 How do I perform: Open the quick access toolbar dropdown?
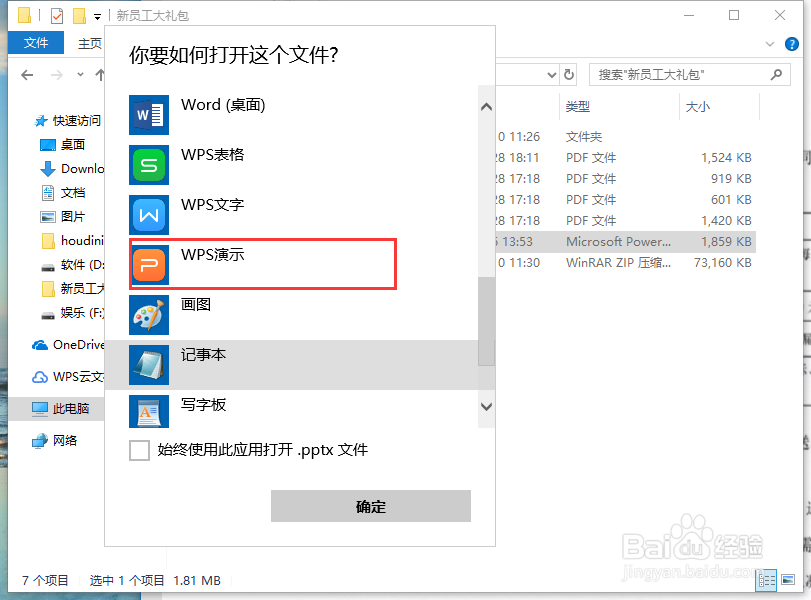[x=97, y=17]
